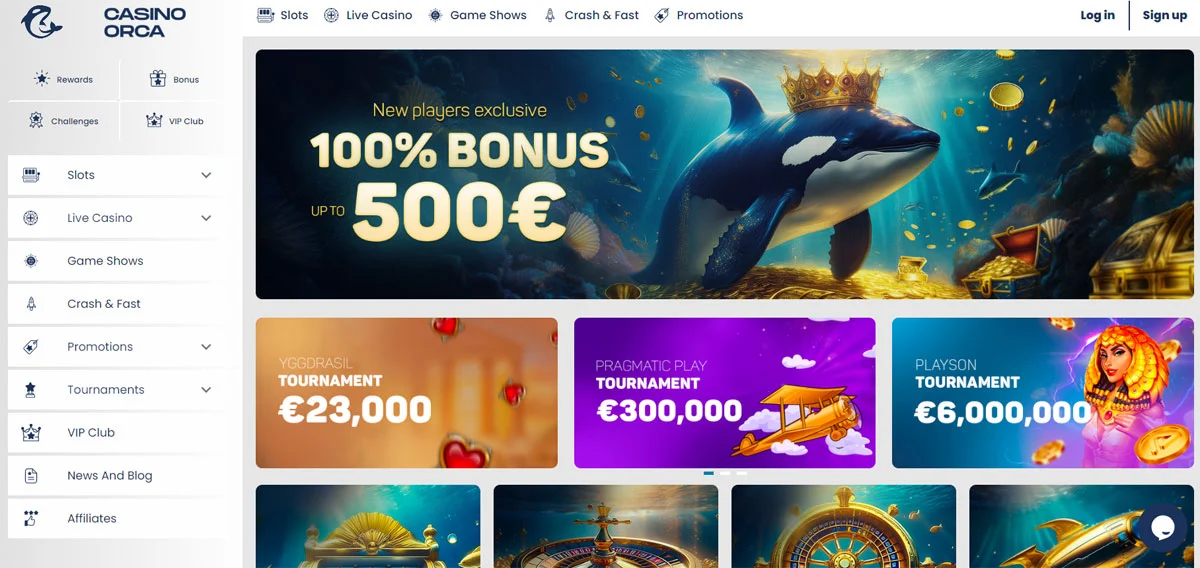The image size is (1200, 568).
Task: Expand the Promotions sidebar chevron
Action: [206, 347]
